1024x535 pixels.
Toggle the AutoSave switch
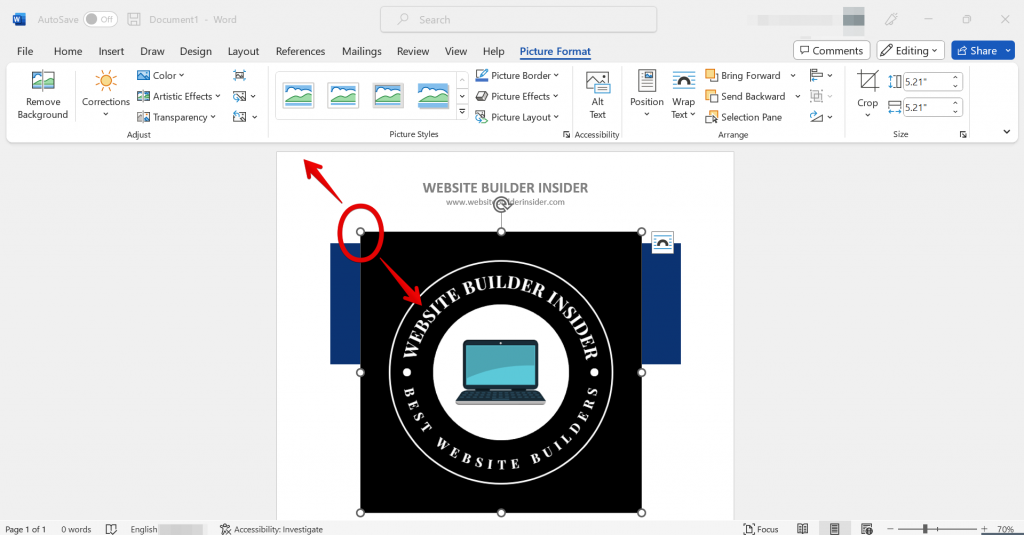click(x=100, y=19)
